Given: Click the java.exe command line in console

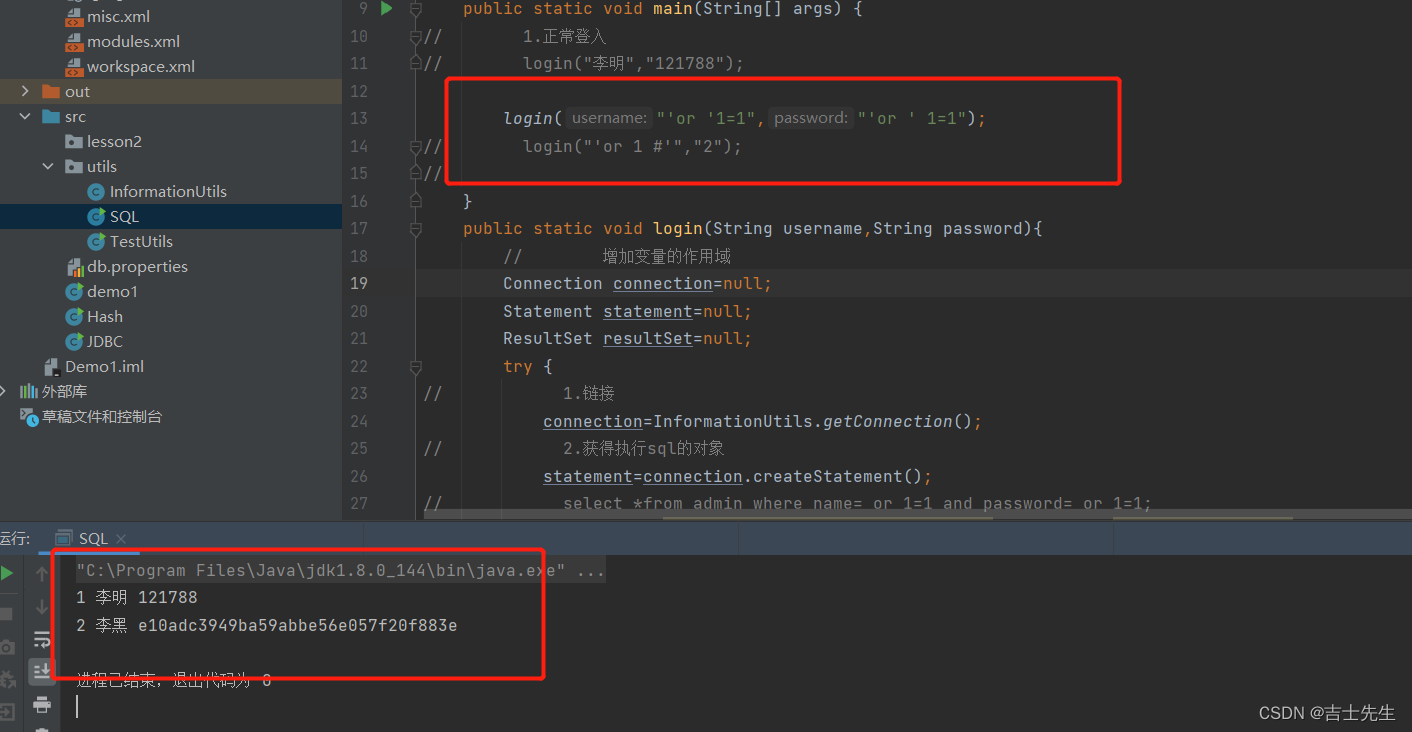Looking at the screenshot, I should coord(341,571).
